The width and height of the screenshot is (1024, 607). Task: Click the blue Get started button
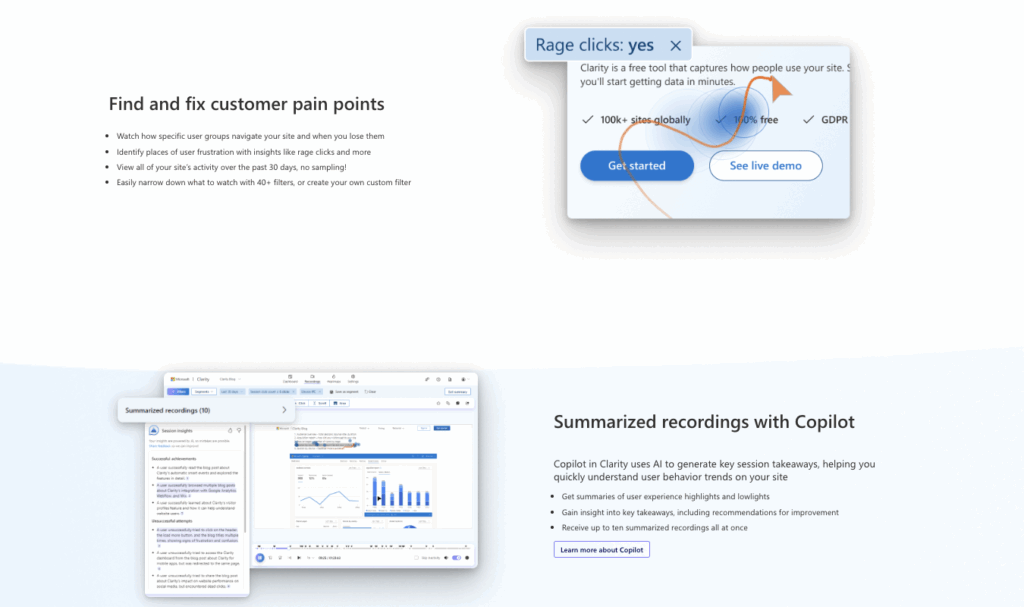coord(637,165)
